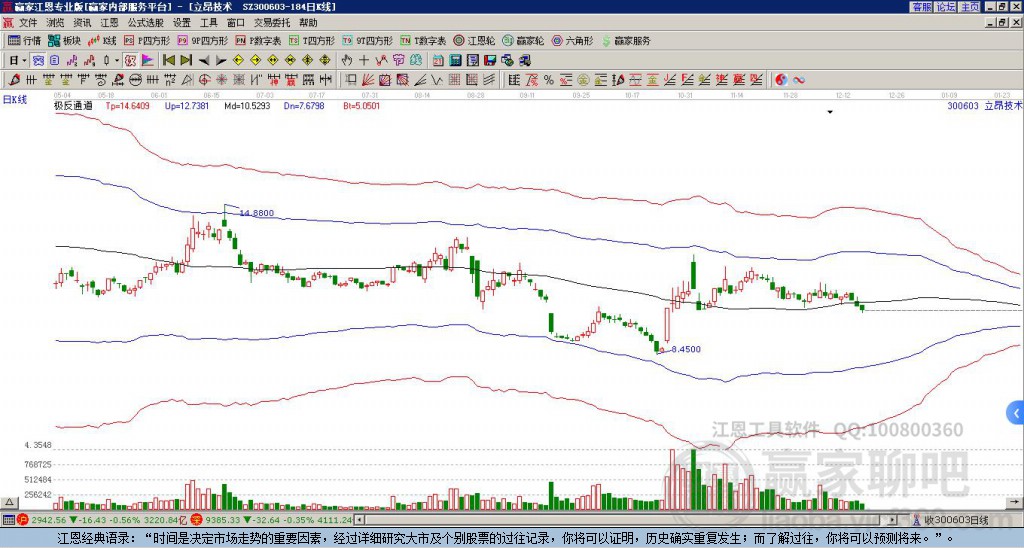Click the calendar icon with 21
The image size is (1024, 548).
(x=438, y=60)
